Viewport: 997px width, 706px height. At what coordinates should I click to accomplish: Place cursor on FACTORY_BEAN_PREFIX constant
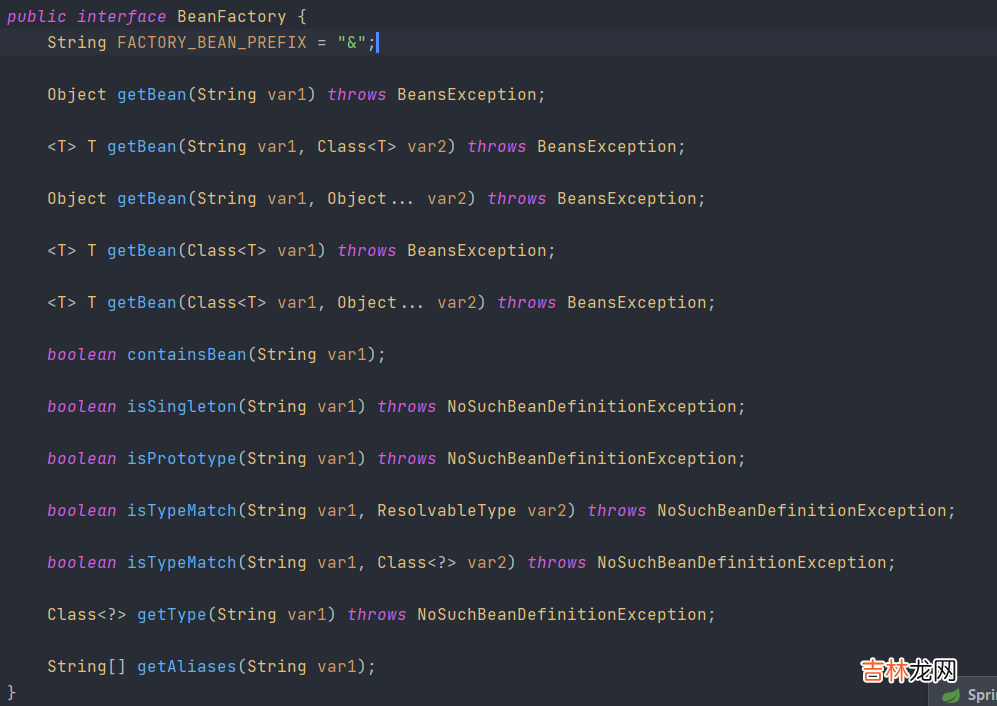(x=212, y=42)
